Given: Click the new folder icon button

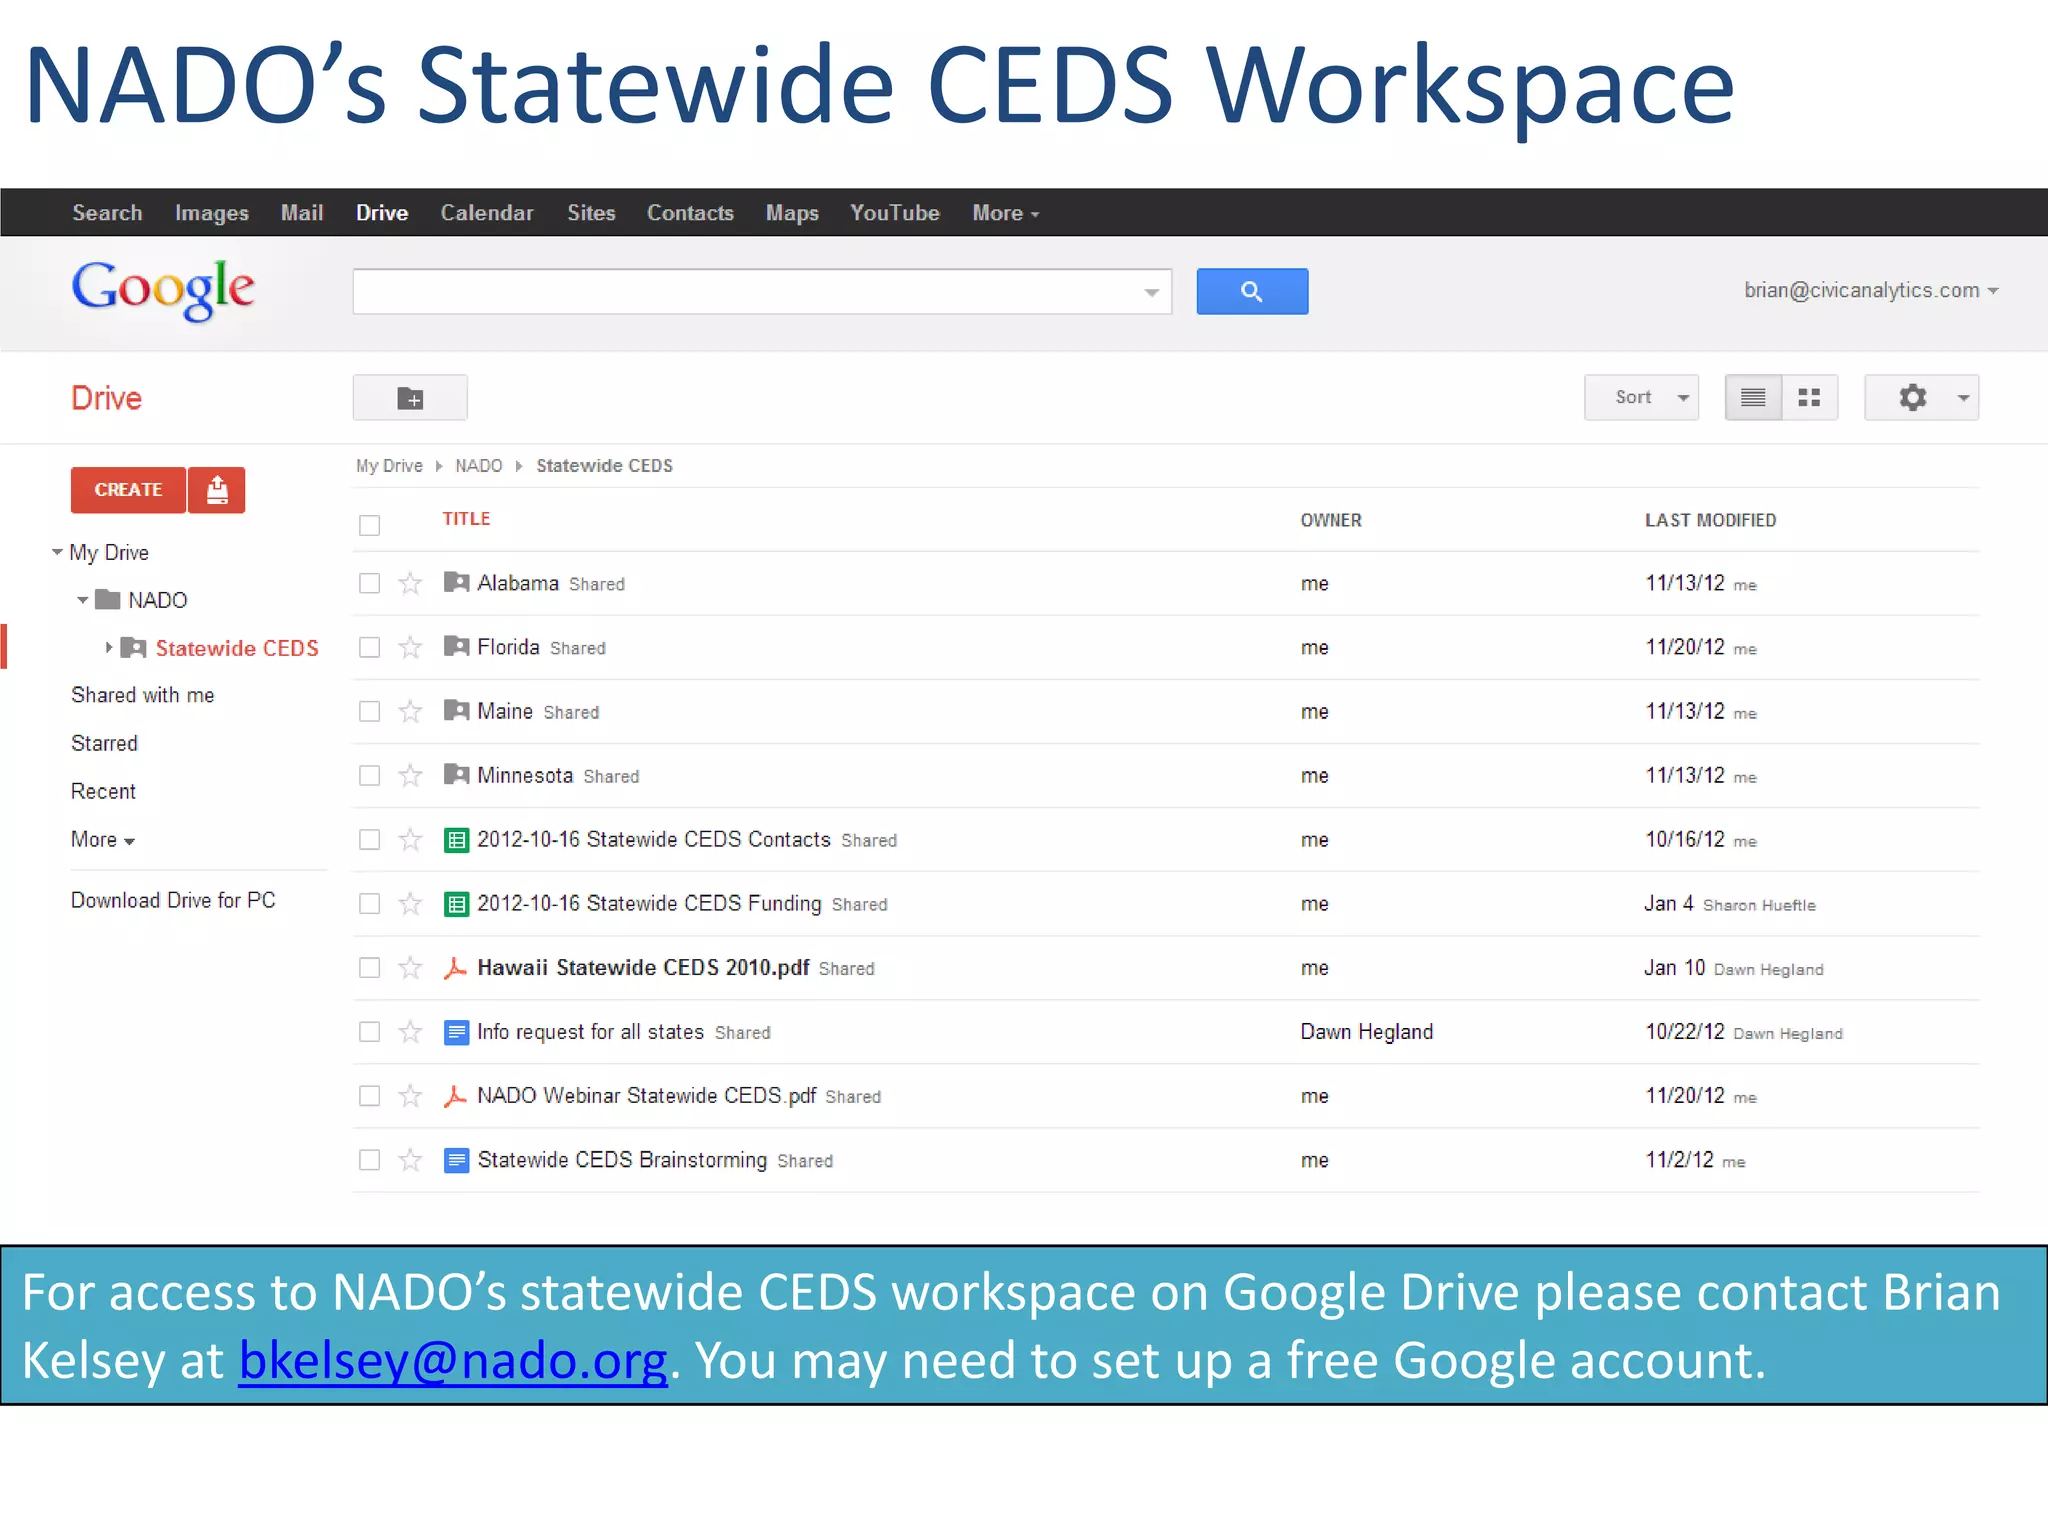Looking at the screenshot, I should coord(410,398).
